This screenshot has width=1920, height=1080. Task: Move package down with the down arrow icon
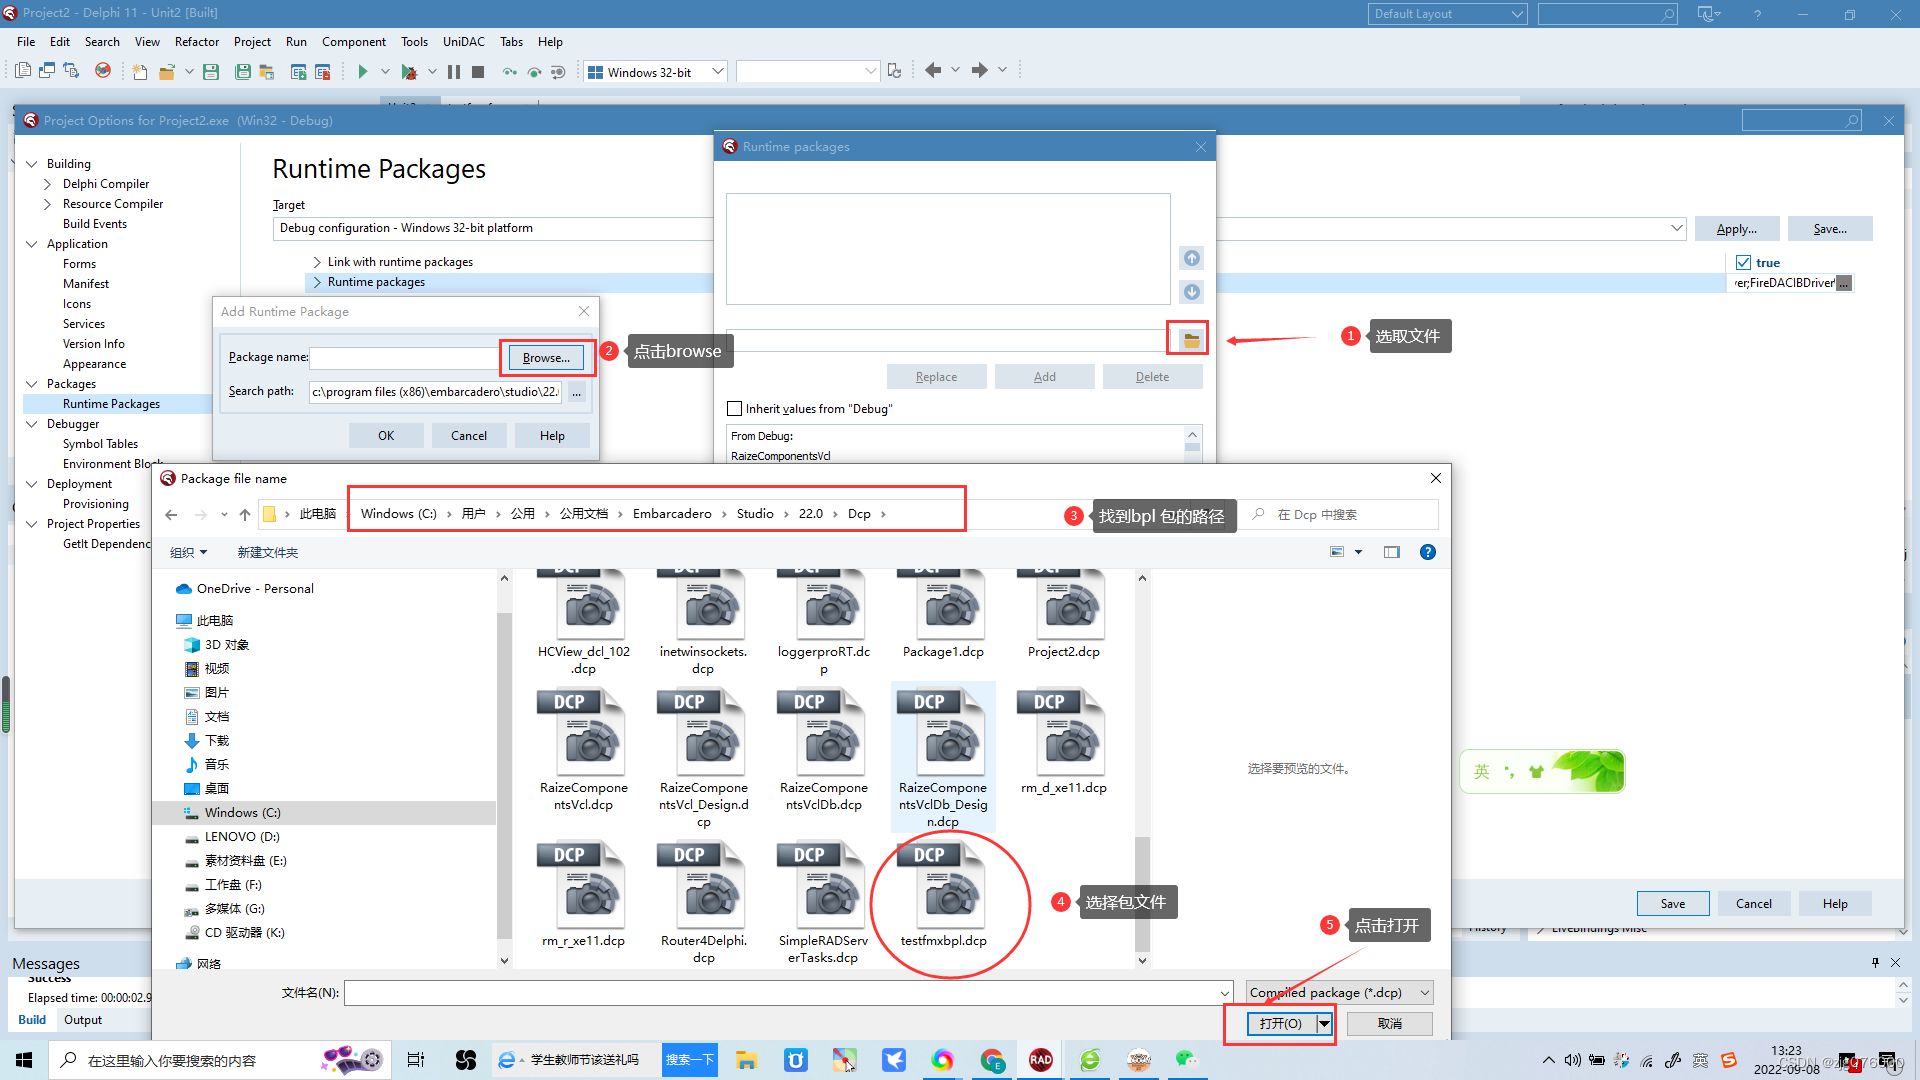point(1191,292)
